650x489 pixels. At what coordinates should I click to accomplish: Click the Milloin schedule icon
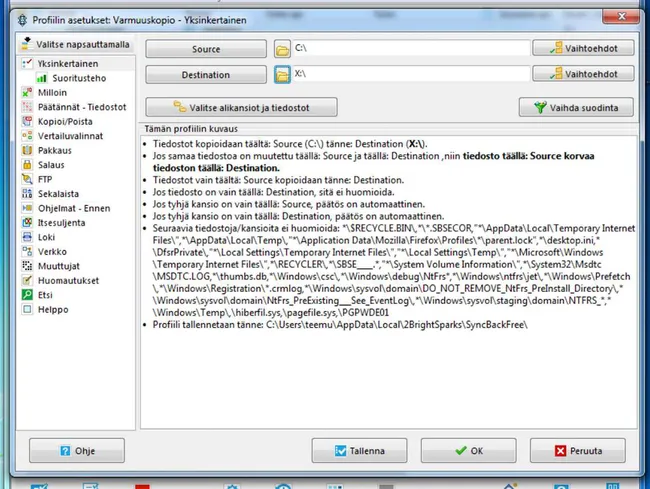27,92
